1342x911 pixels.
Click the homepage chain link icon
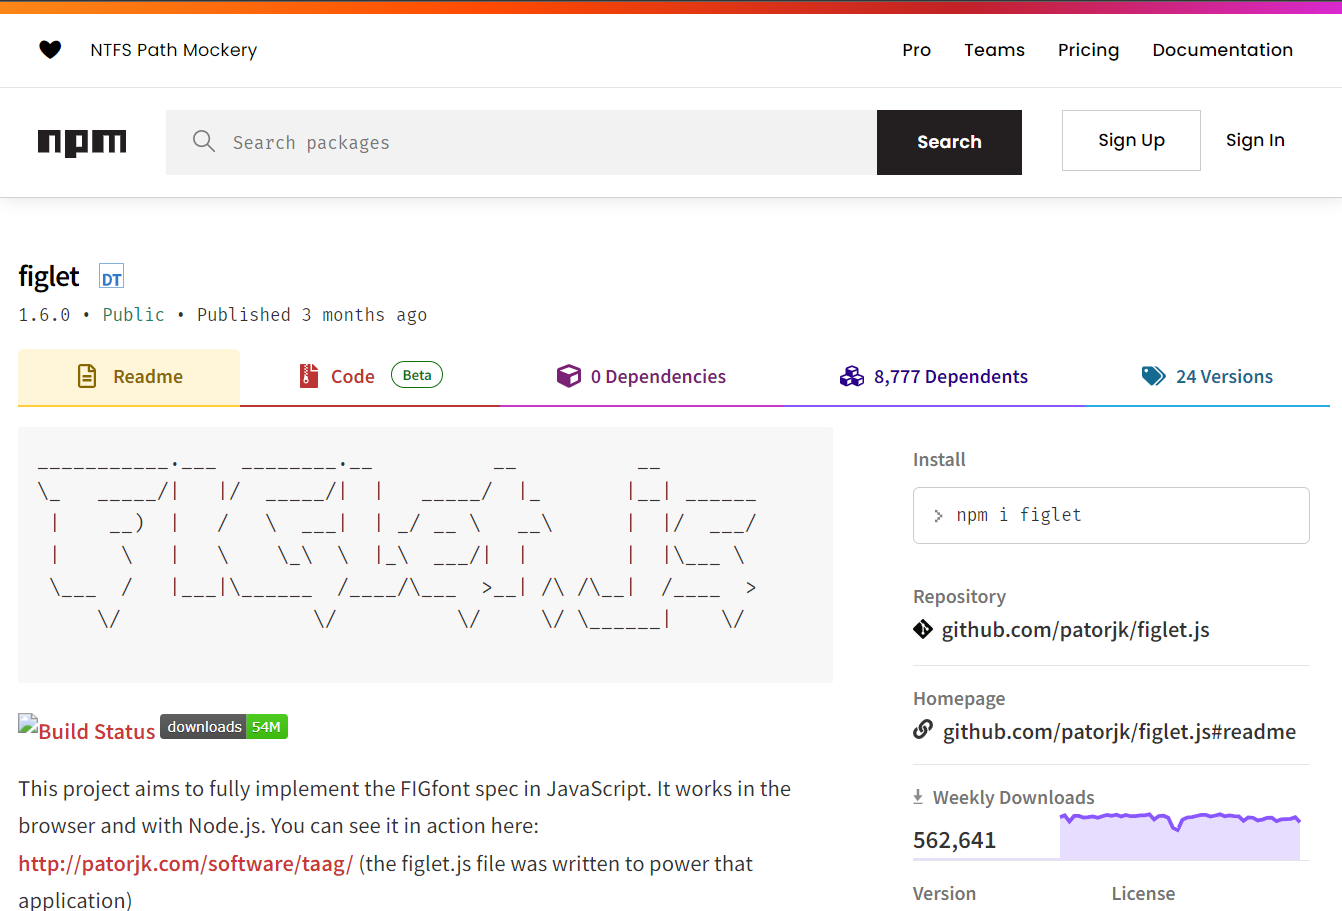tap(923, 730)
